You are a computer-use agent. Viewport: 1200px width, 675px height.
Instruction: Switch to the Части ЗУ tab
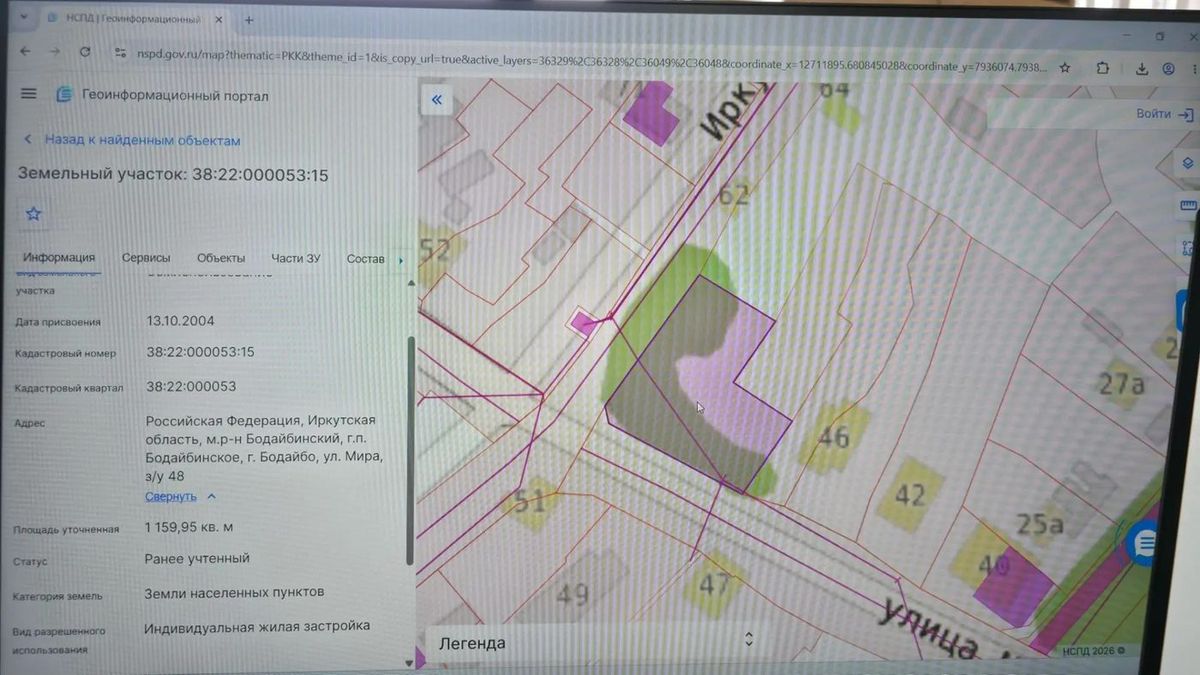(296, 258)
